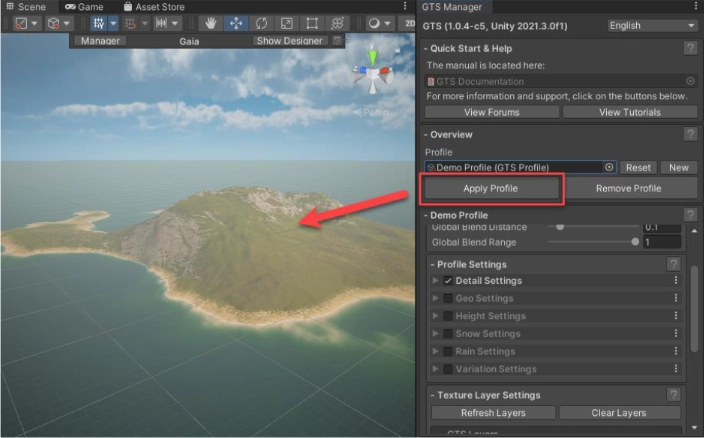Select the Rect transform tool

[312, 23]
